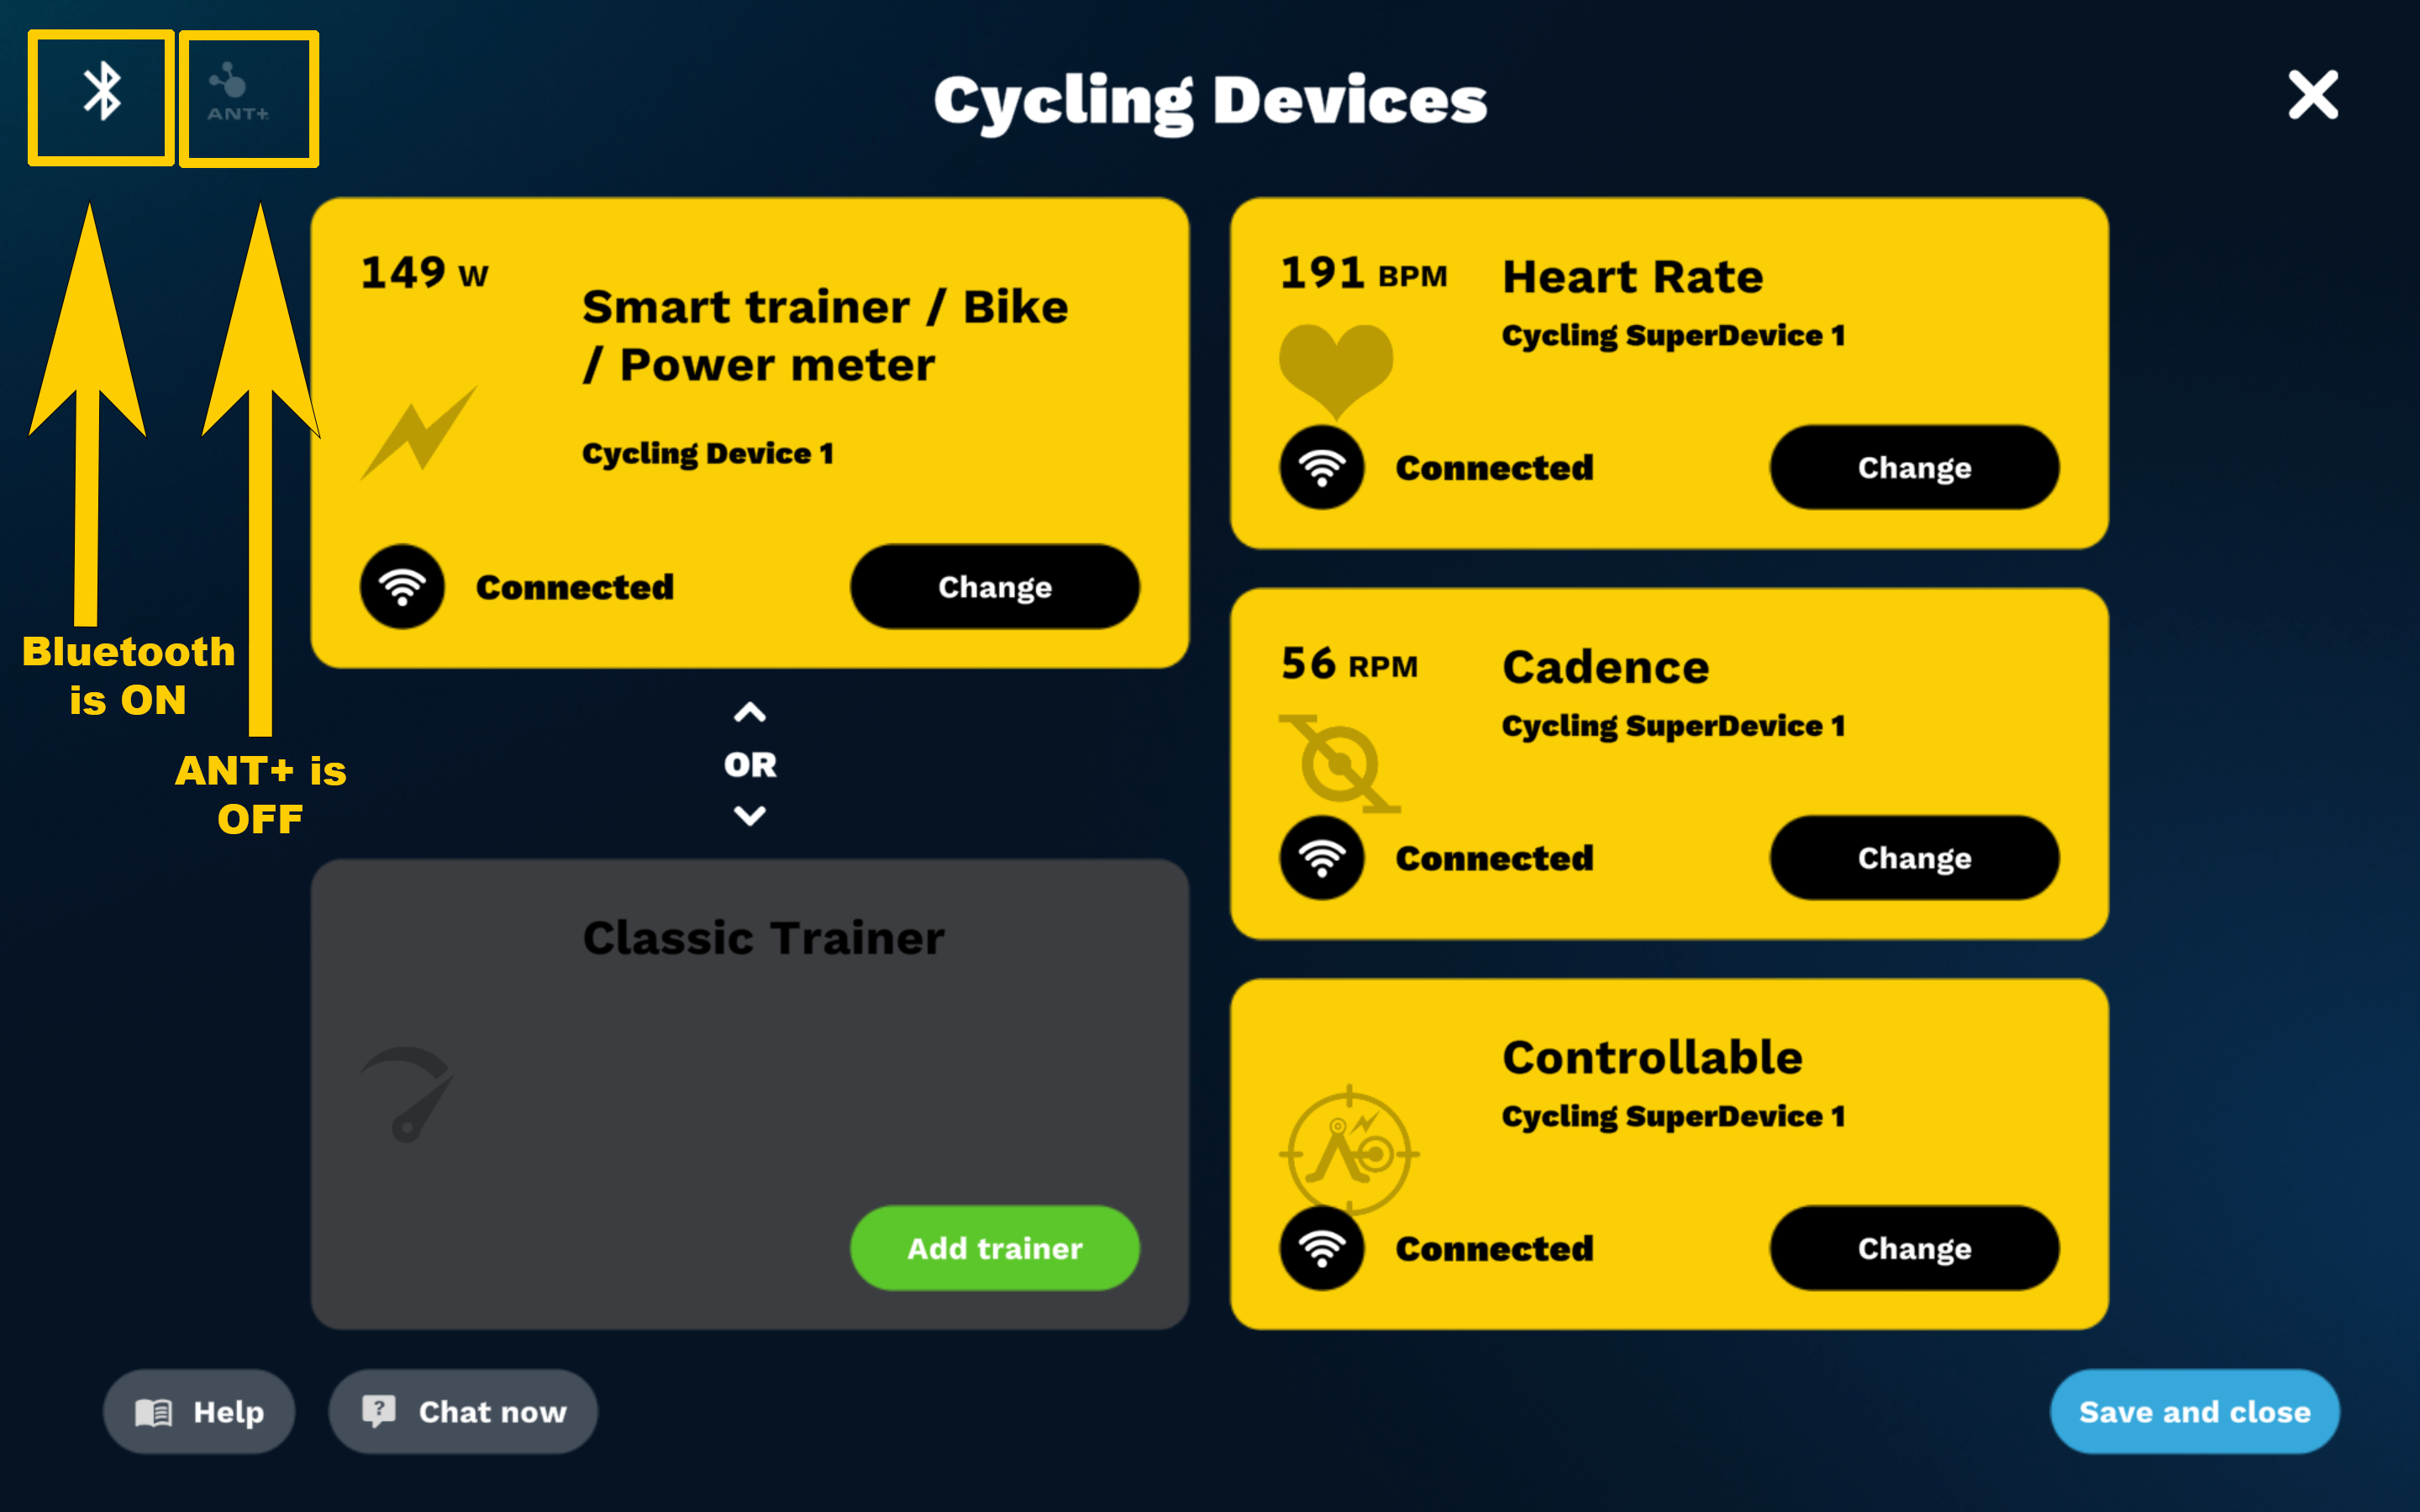The image size is (2420, 1512).
Task: Toggle Bluetooth connection ON/OFF
Action: coord(99,96)
